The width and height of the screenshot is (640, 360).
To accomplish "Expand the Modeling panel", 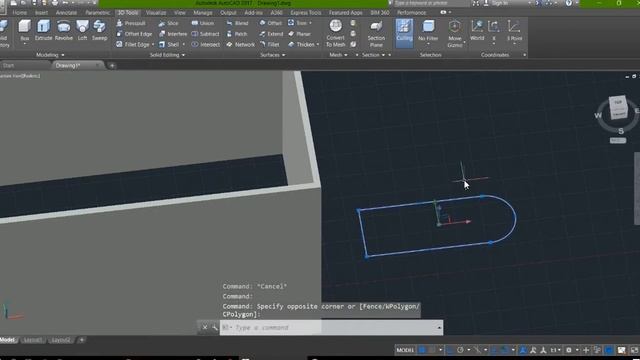I will [x=50, y=55].
